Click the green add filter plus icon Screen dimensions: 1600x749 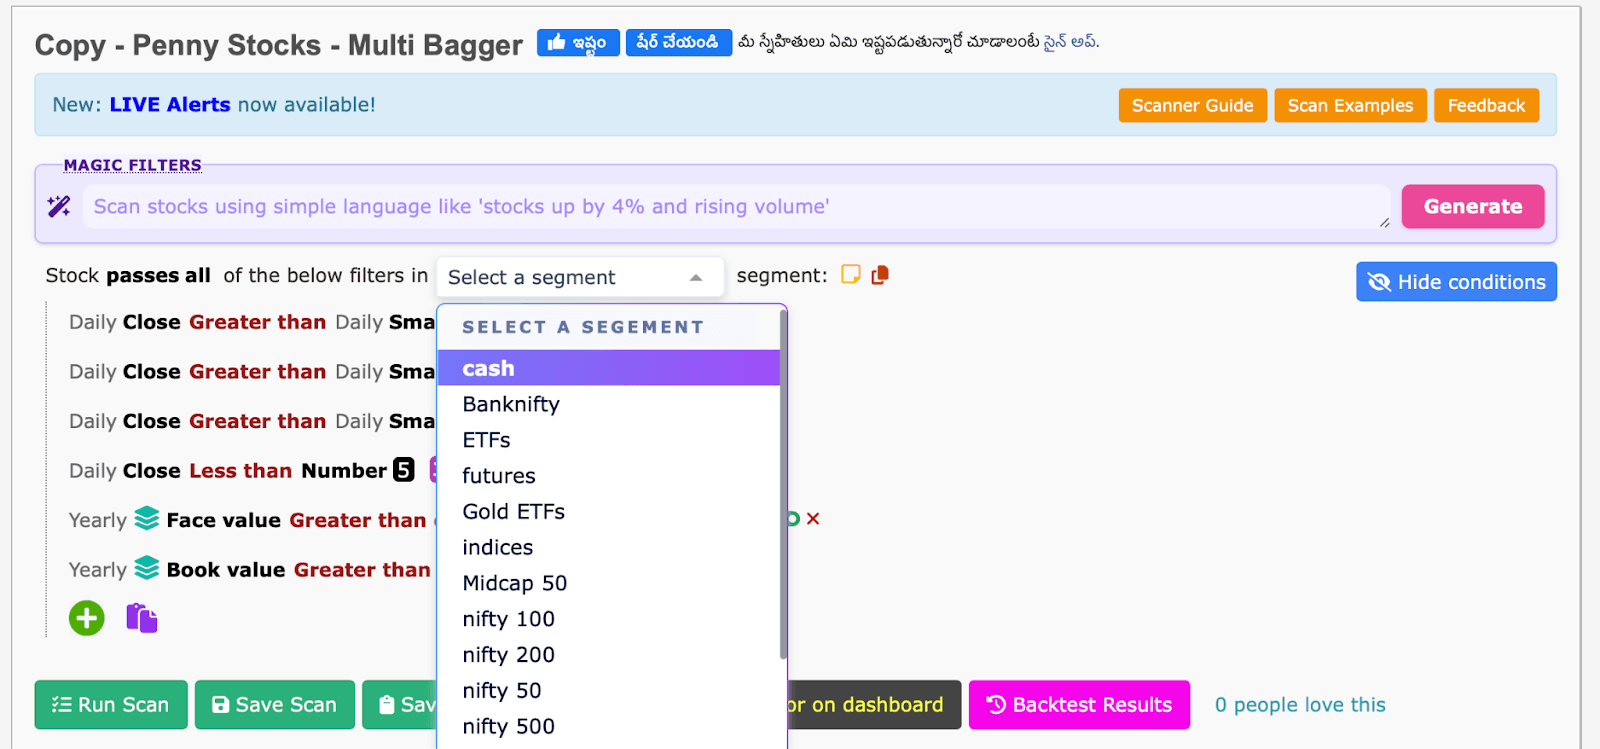(x=87, y=618)
